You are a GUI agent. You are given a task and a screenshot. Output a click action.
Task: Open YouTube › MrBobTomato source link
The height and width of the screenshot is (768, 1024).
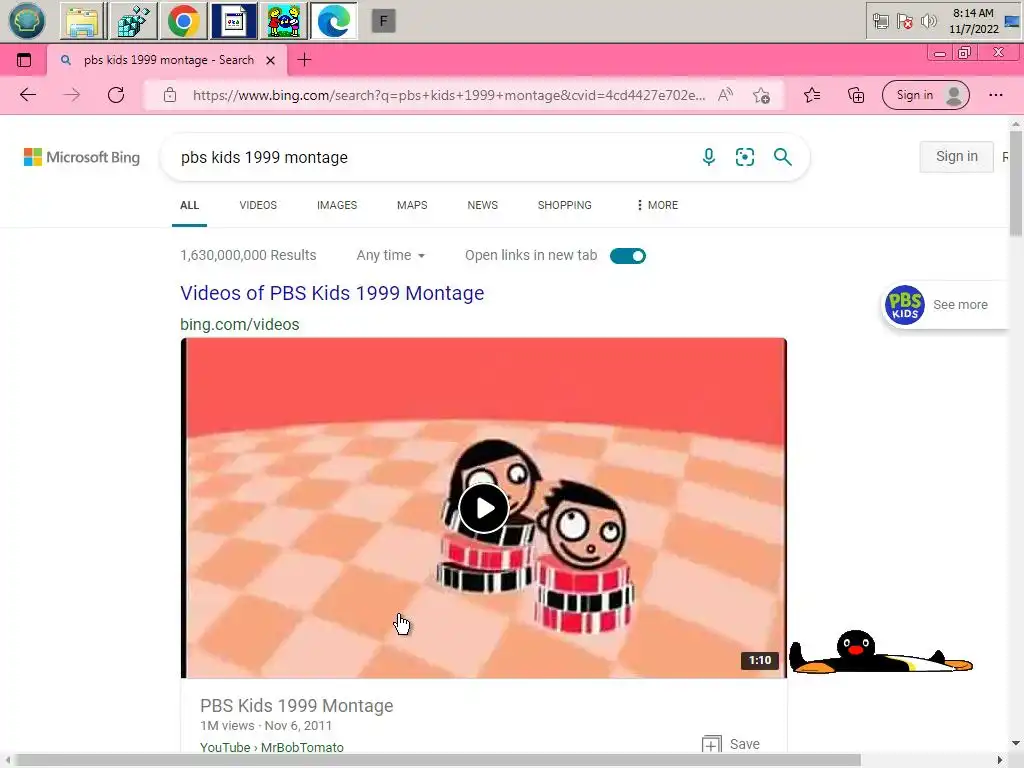click(x=272, y=747)
